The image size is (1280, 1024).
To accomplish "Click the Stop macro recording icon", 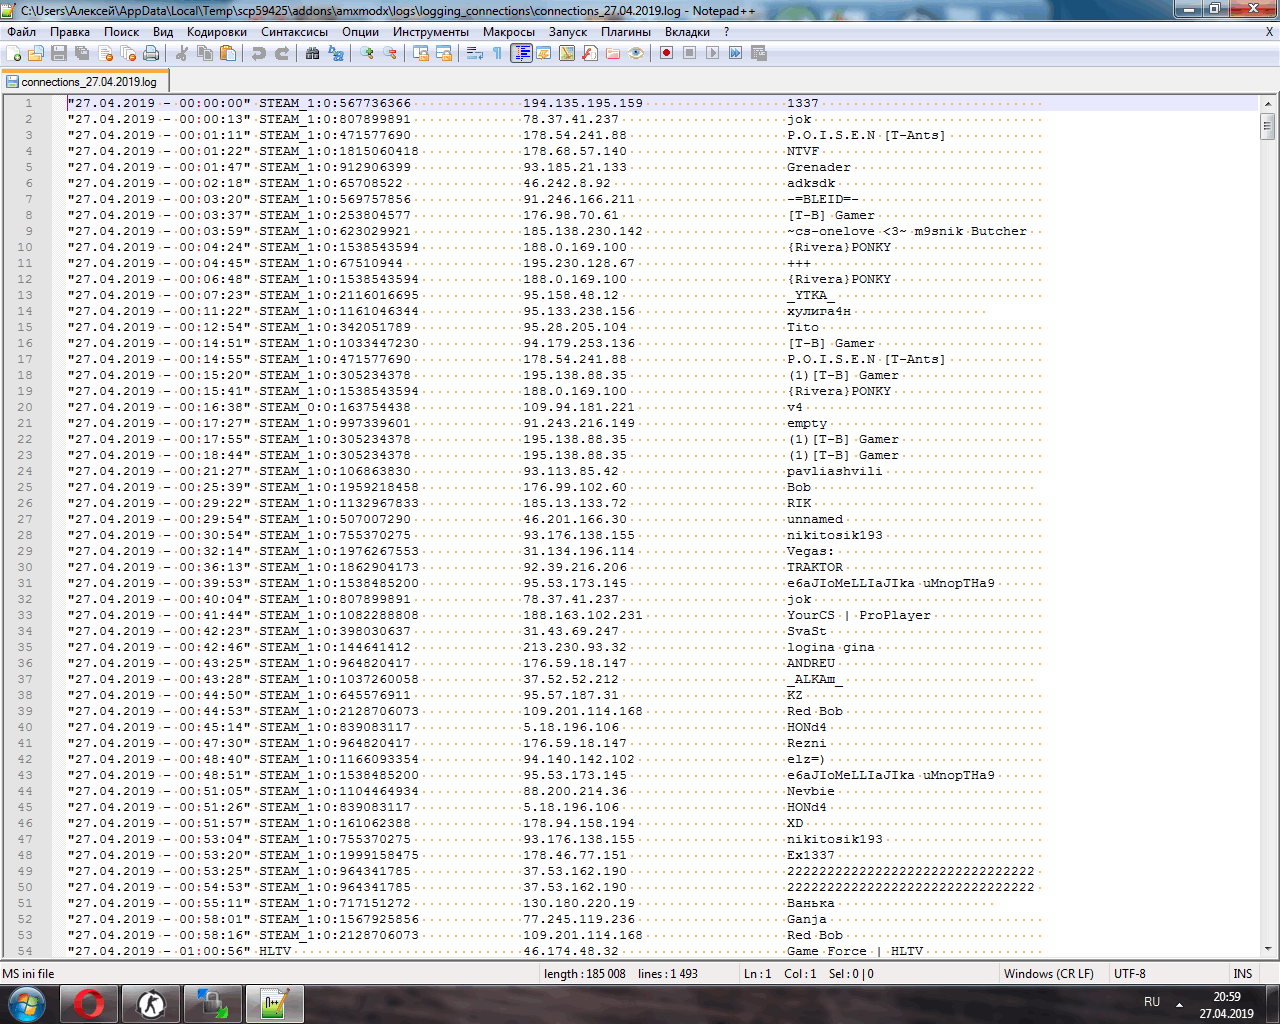I will tap(690, 53).
